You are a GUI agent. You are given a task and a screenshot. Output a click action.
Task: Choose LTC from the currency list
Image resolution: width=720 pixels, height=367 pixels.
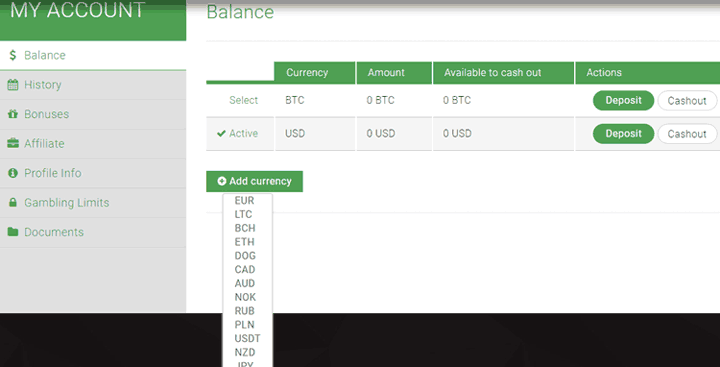pyautogui.click(x=243, y=215)
